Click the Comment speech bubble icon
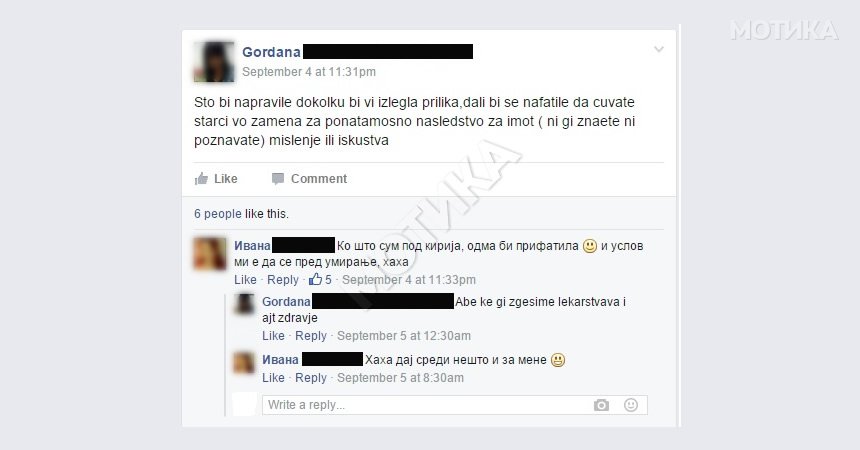Screen dimensions: 860x450 click(278, 179)
